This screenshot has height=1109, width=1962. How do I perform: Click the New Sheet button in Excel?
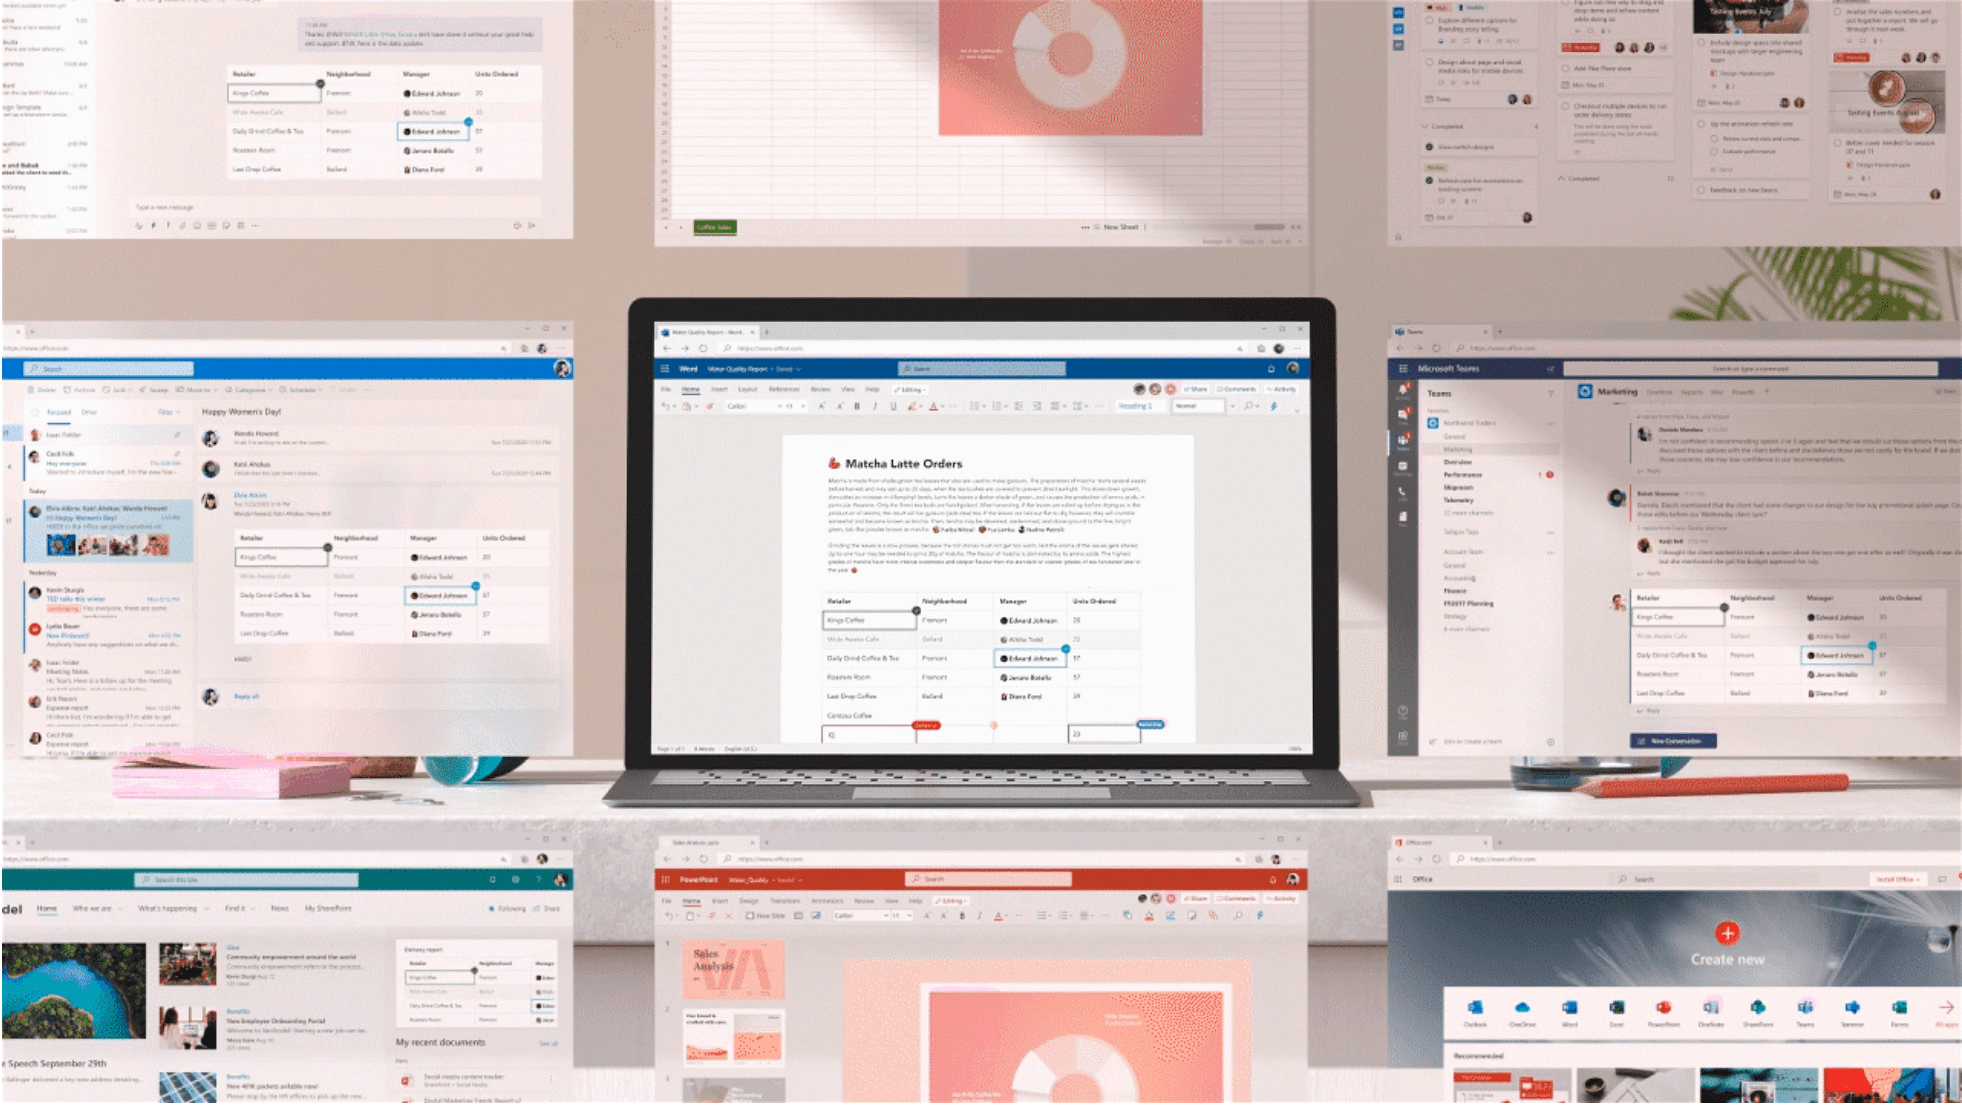click(x=1122, y=226)
